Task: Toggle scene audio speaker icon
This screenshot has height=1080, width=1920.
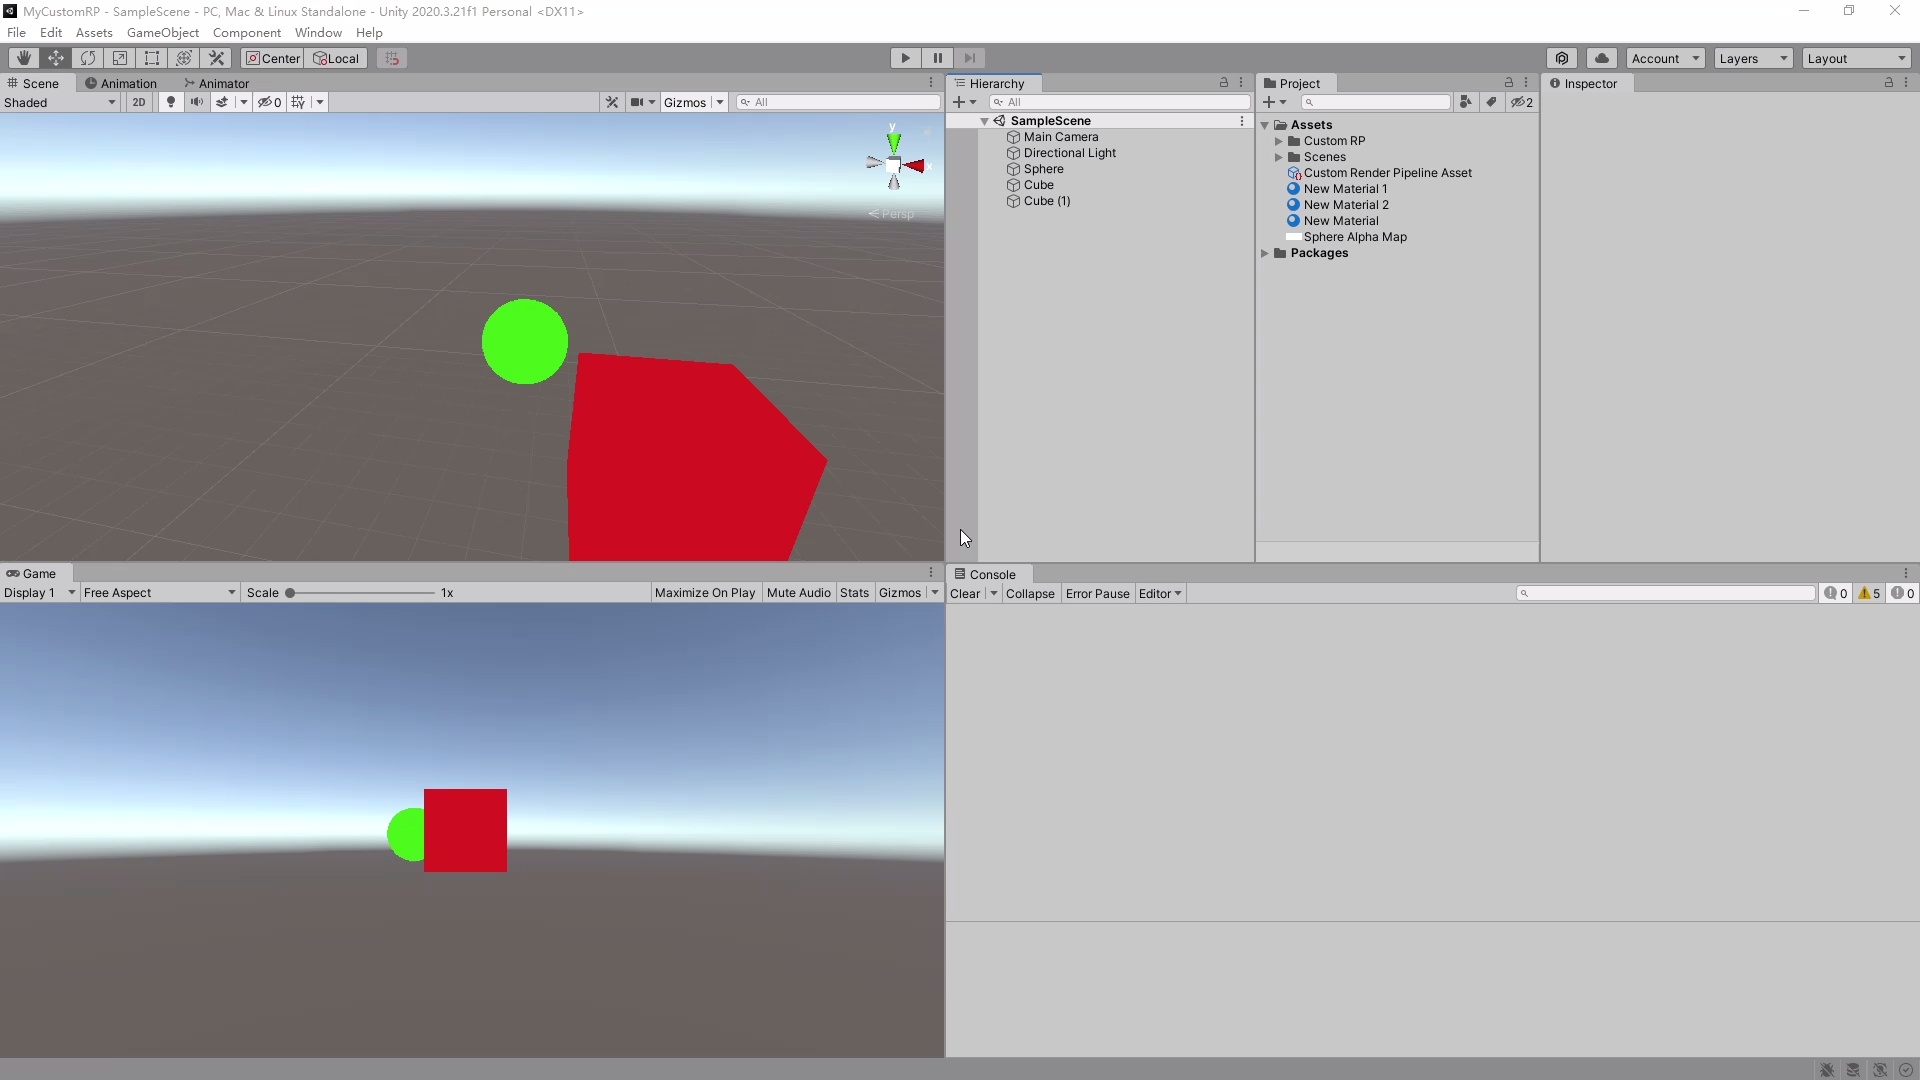Action: click(x=196, y=102)
